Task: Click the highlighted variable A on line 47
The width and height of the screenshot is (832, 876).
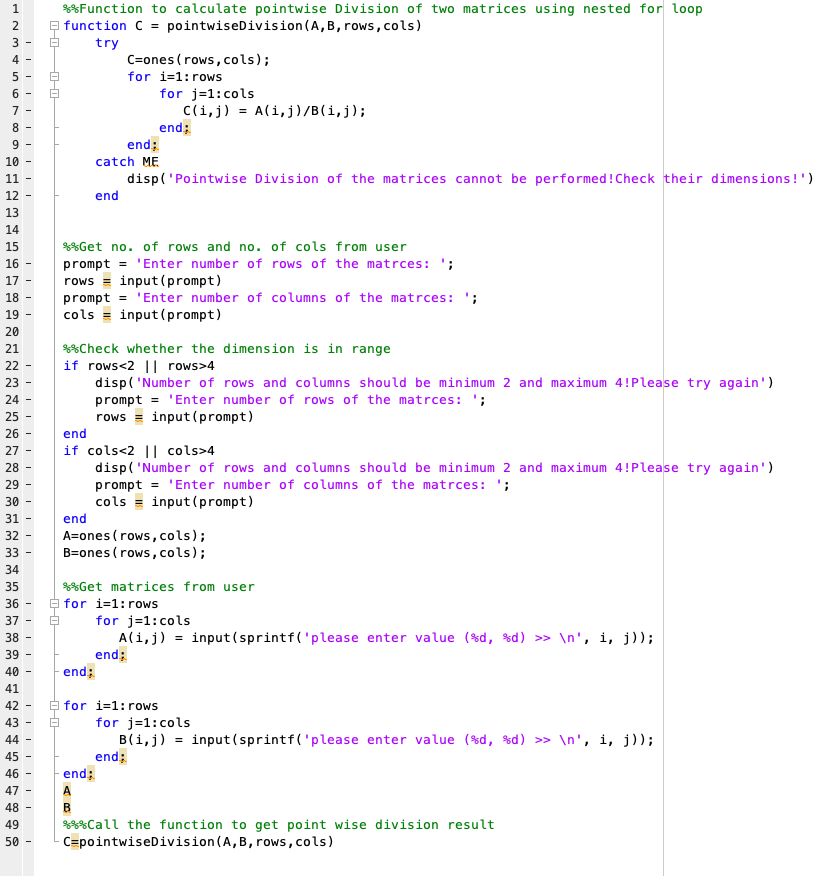Action: (66, 790)
